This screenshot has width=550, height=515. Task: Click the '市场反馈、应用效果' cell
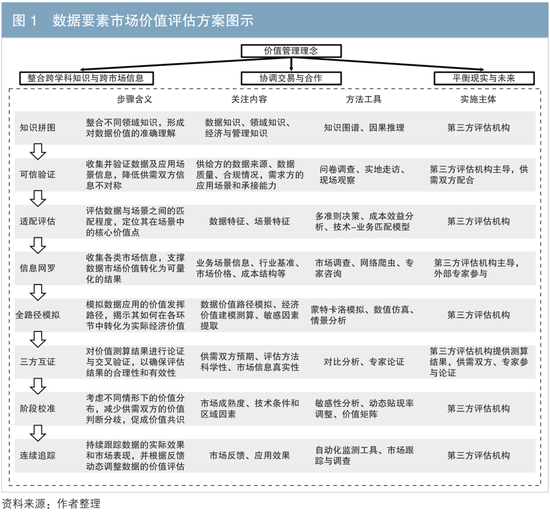(x=249, y=455)
